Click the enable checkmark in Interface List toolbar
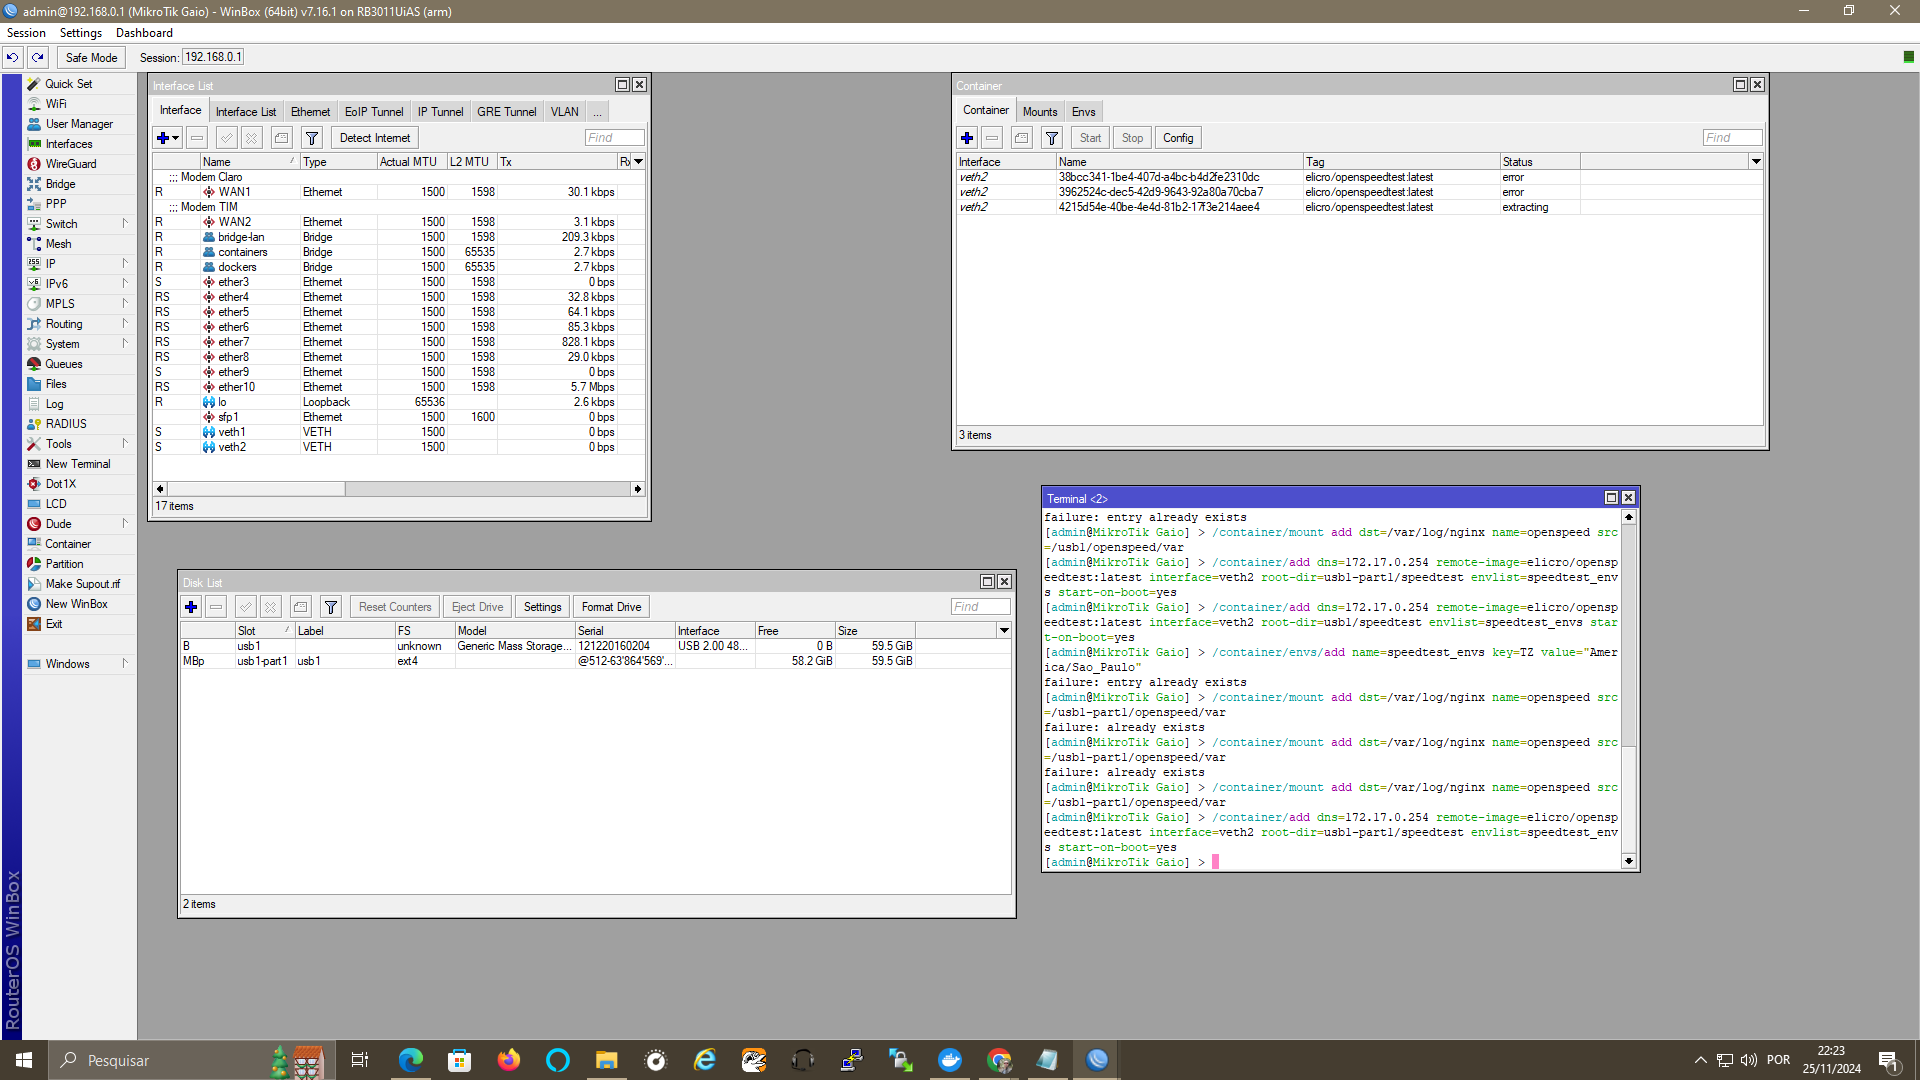This screenshot has height=1080, width=1920. tap(226, 138)
